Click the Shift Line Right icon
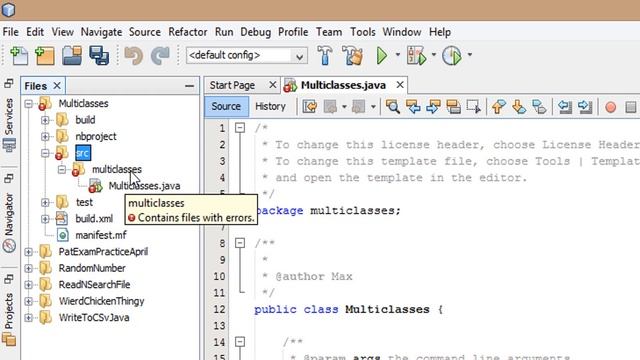The image size is (640, 360). (585, 107)
